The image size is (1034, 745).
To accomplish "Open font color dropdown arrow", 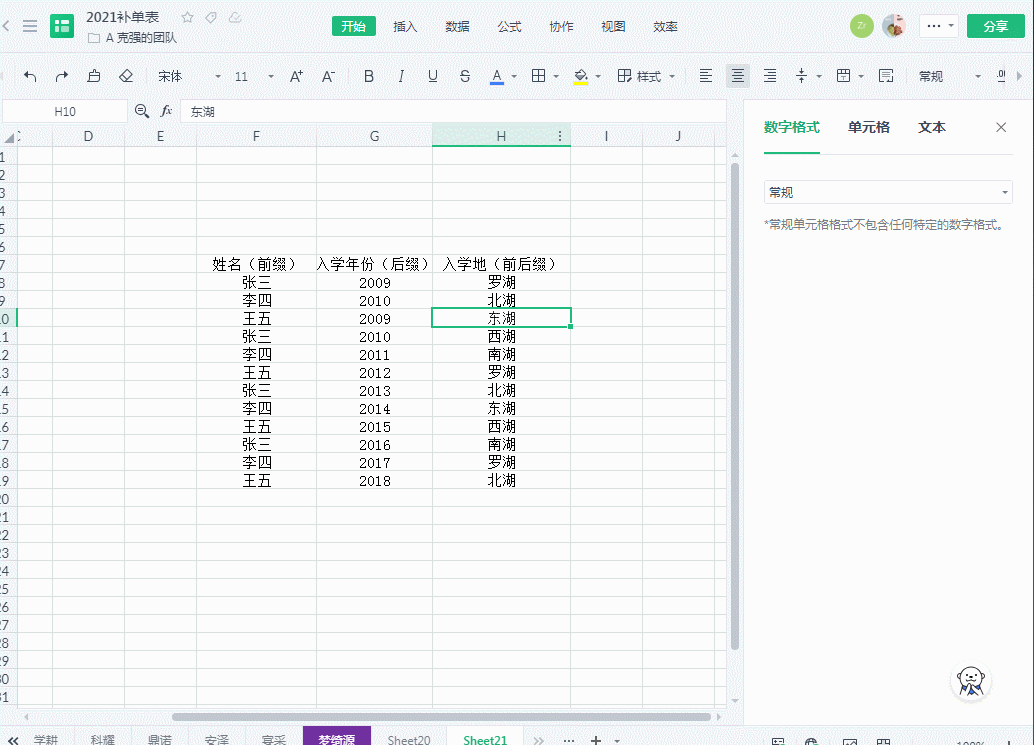I will coord(514,76).
